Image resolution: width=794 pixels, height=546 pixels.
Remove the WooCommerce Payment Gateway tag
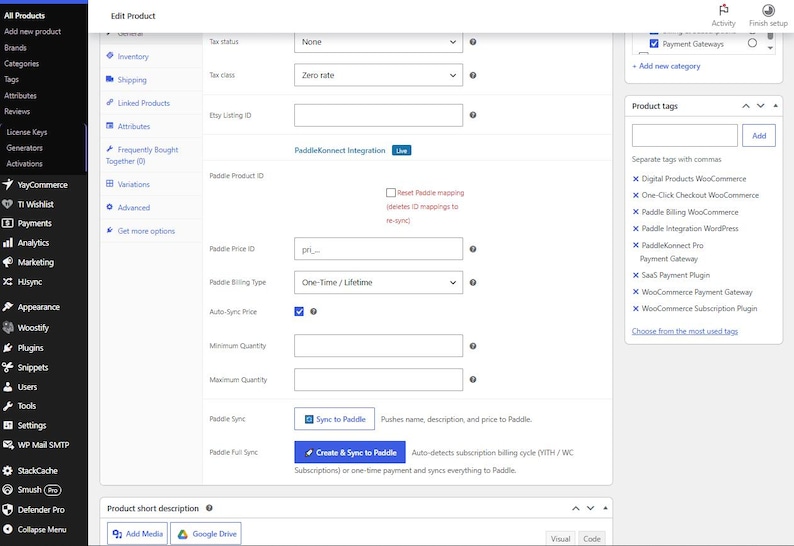click(x=636, y=292)
